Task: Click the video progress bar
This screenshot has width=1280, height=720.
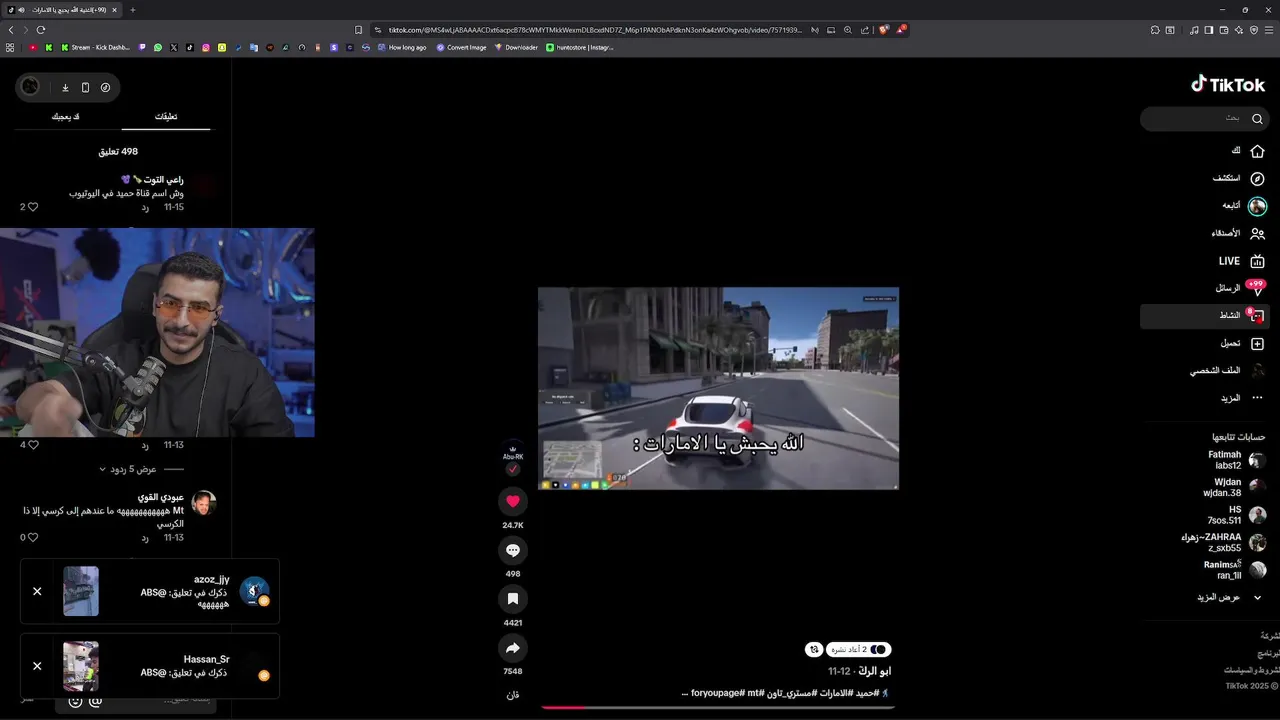Action: pyautogui.click(x=718, y=707)
